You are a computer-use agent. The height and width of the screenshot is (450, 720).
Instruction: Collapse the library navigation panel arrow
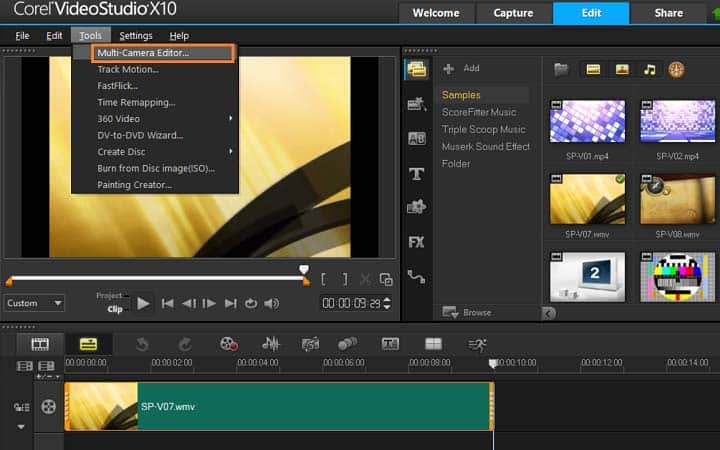pos(548,313)
